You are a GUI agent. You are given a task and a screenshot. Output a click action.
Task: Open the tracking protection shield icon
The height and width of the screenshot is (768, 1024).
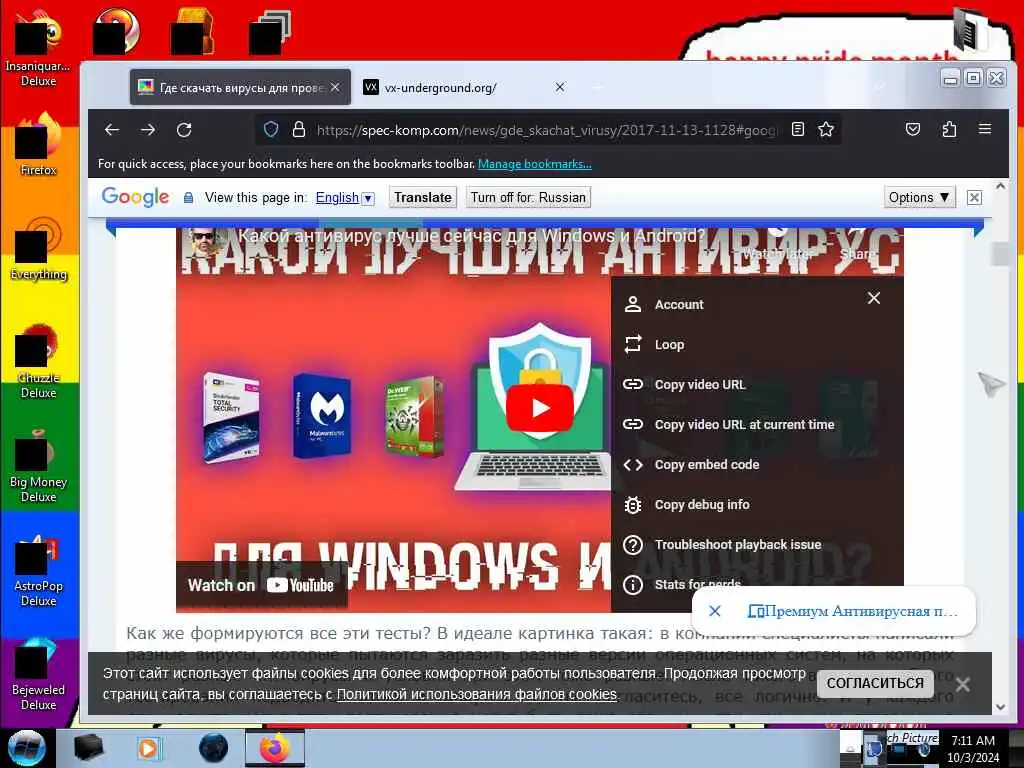click(x=271, y=129)
